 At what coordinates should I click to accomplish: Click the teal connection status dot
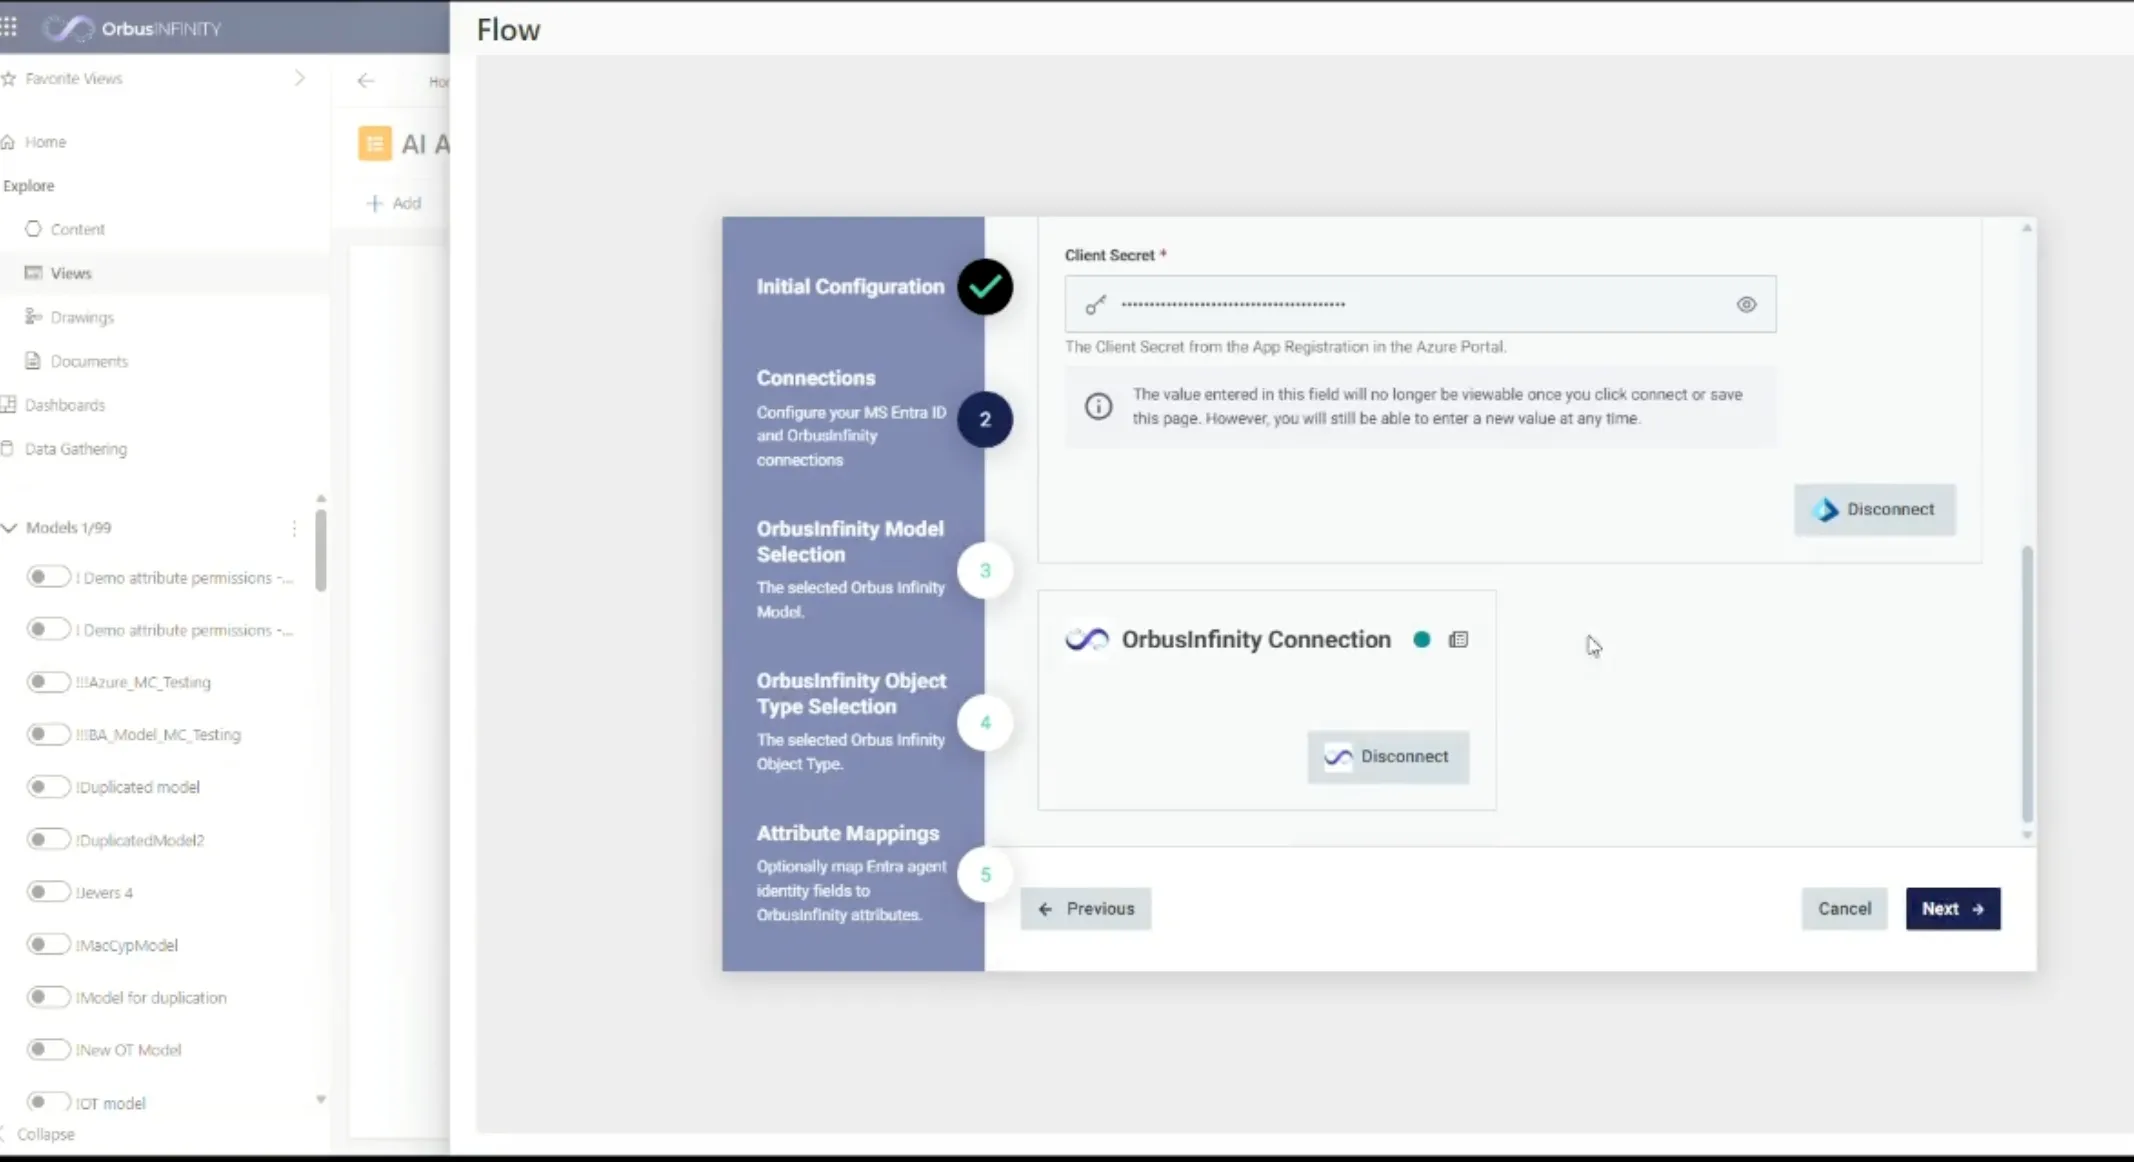pos(1421,640)
